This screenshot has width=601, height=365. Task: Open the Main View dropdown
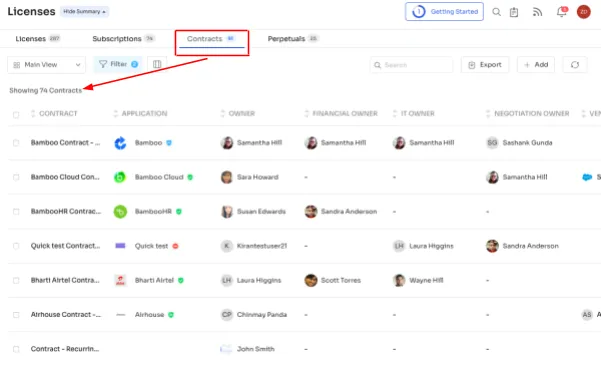tap(46, 65)
